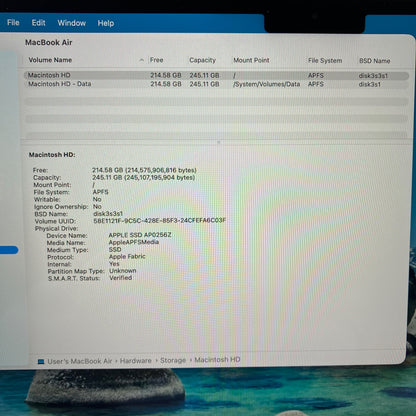Click Macintosh HD in the path bar
The height and width of the screenshot is (416, 416).
click(x=217, y=360)
